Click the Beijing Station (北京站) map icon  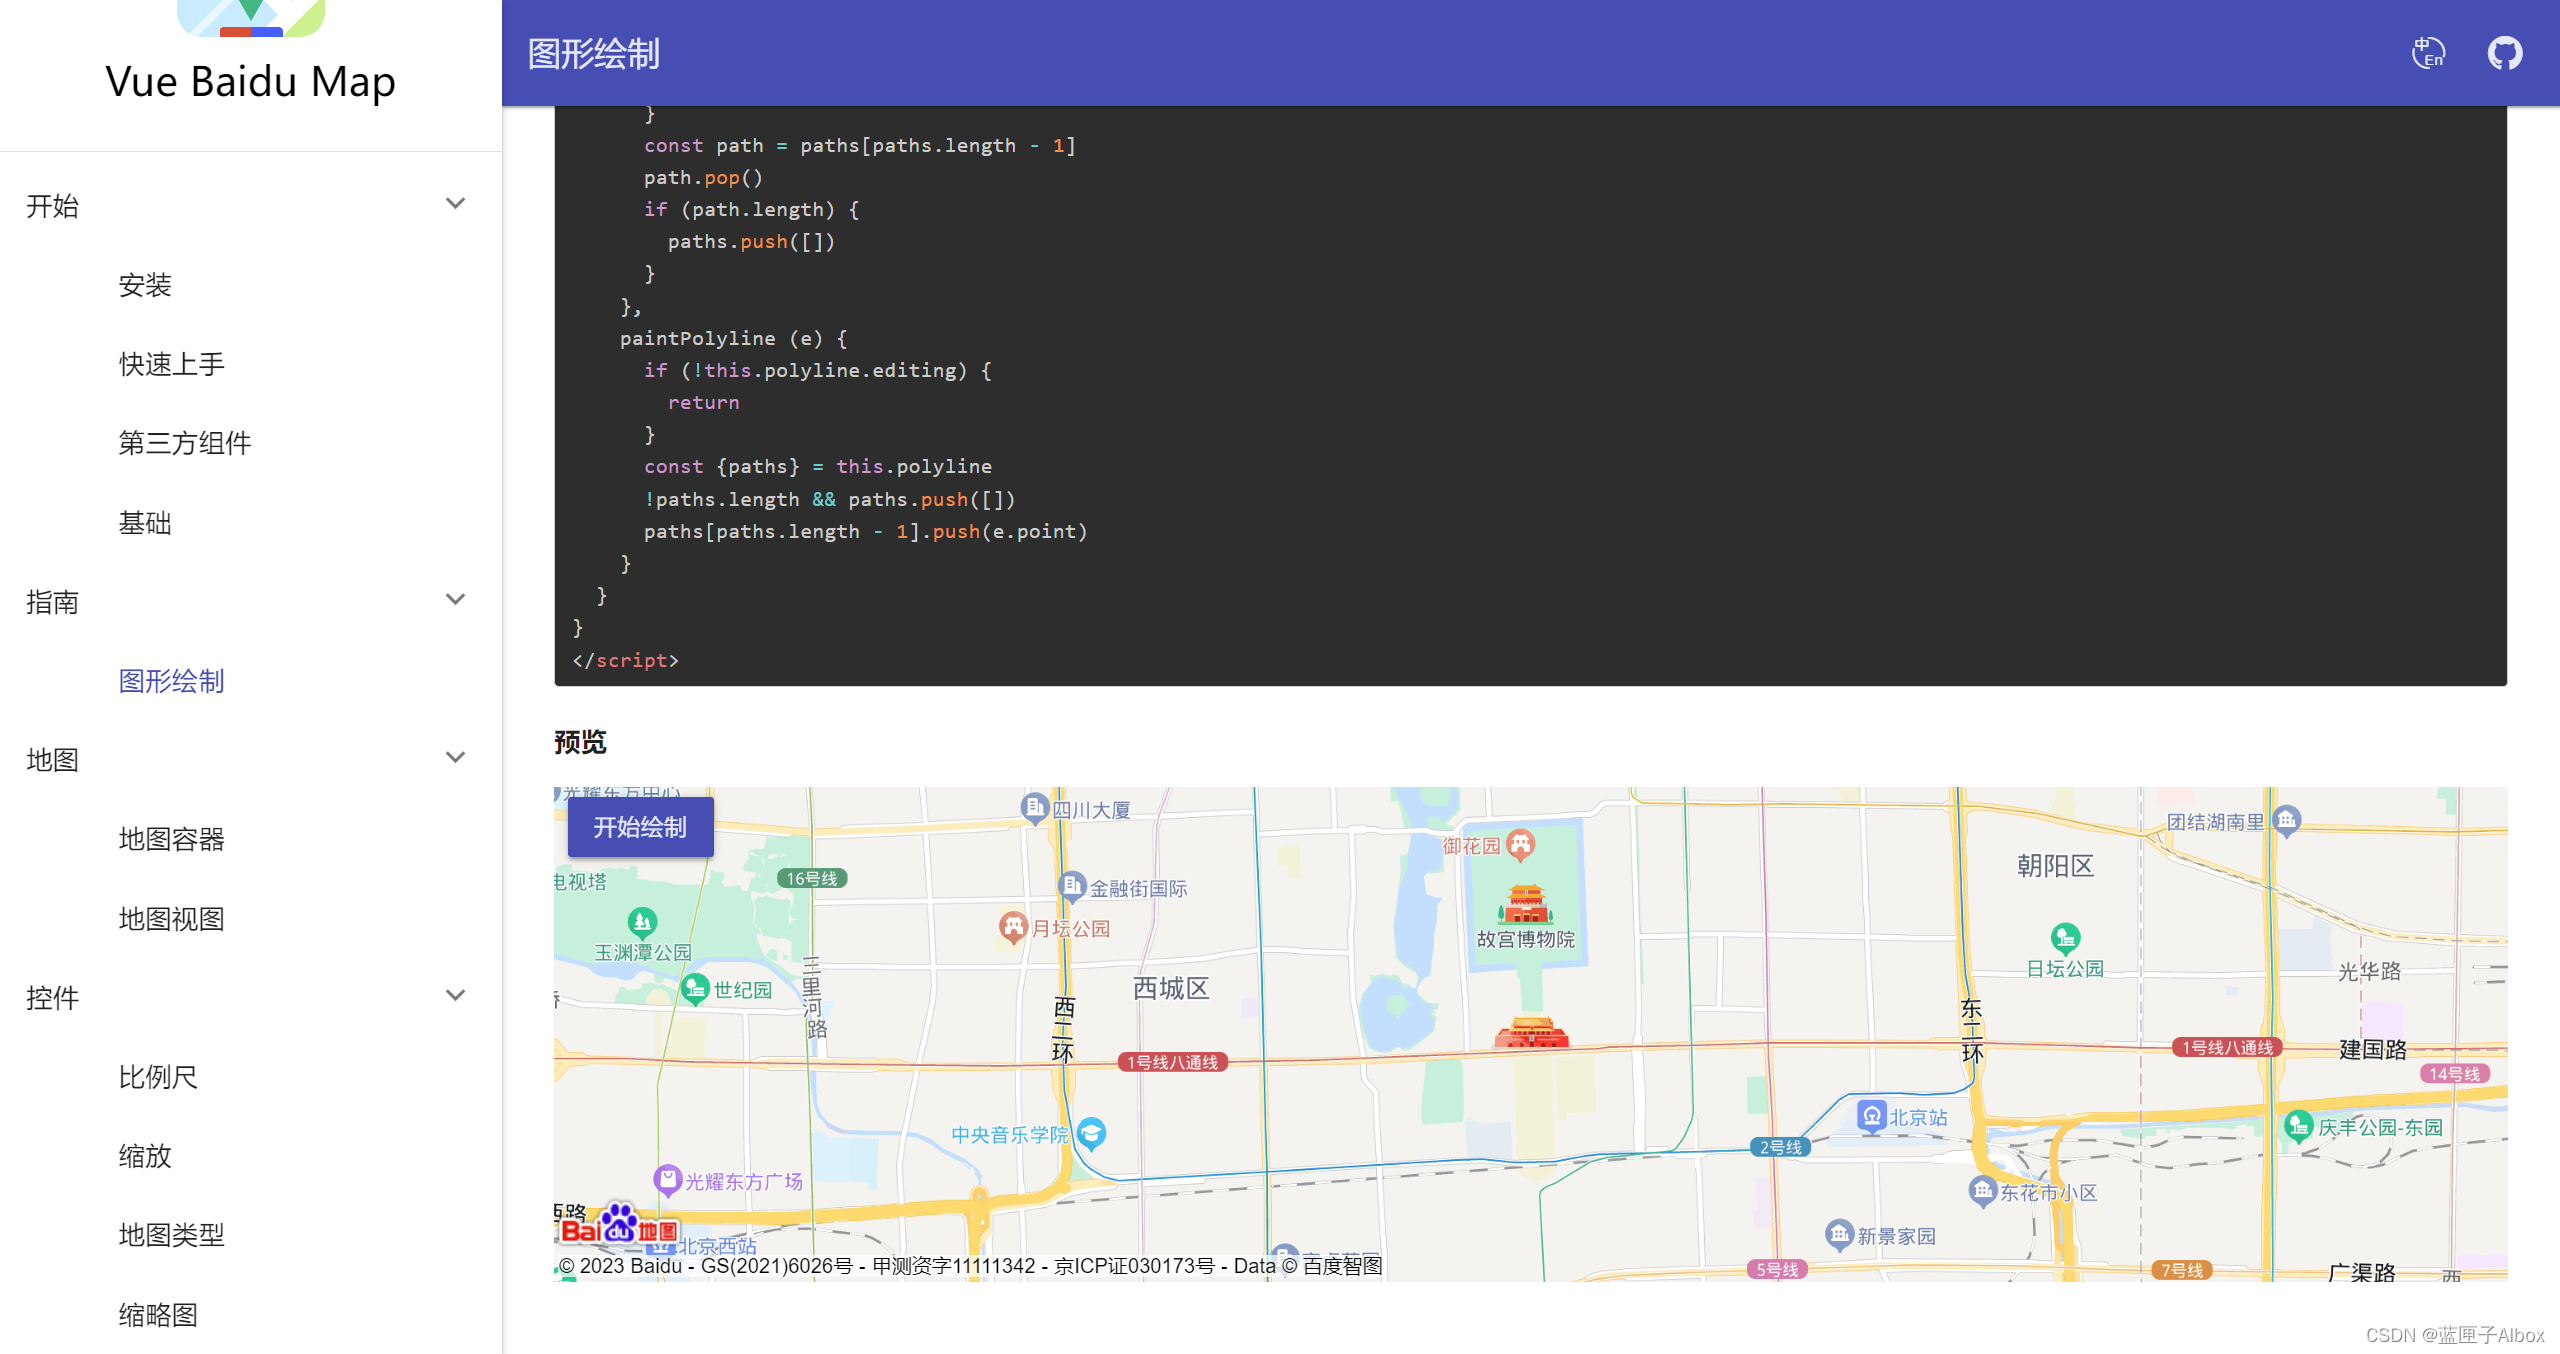pos(1871,1115)
